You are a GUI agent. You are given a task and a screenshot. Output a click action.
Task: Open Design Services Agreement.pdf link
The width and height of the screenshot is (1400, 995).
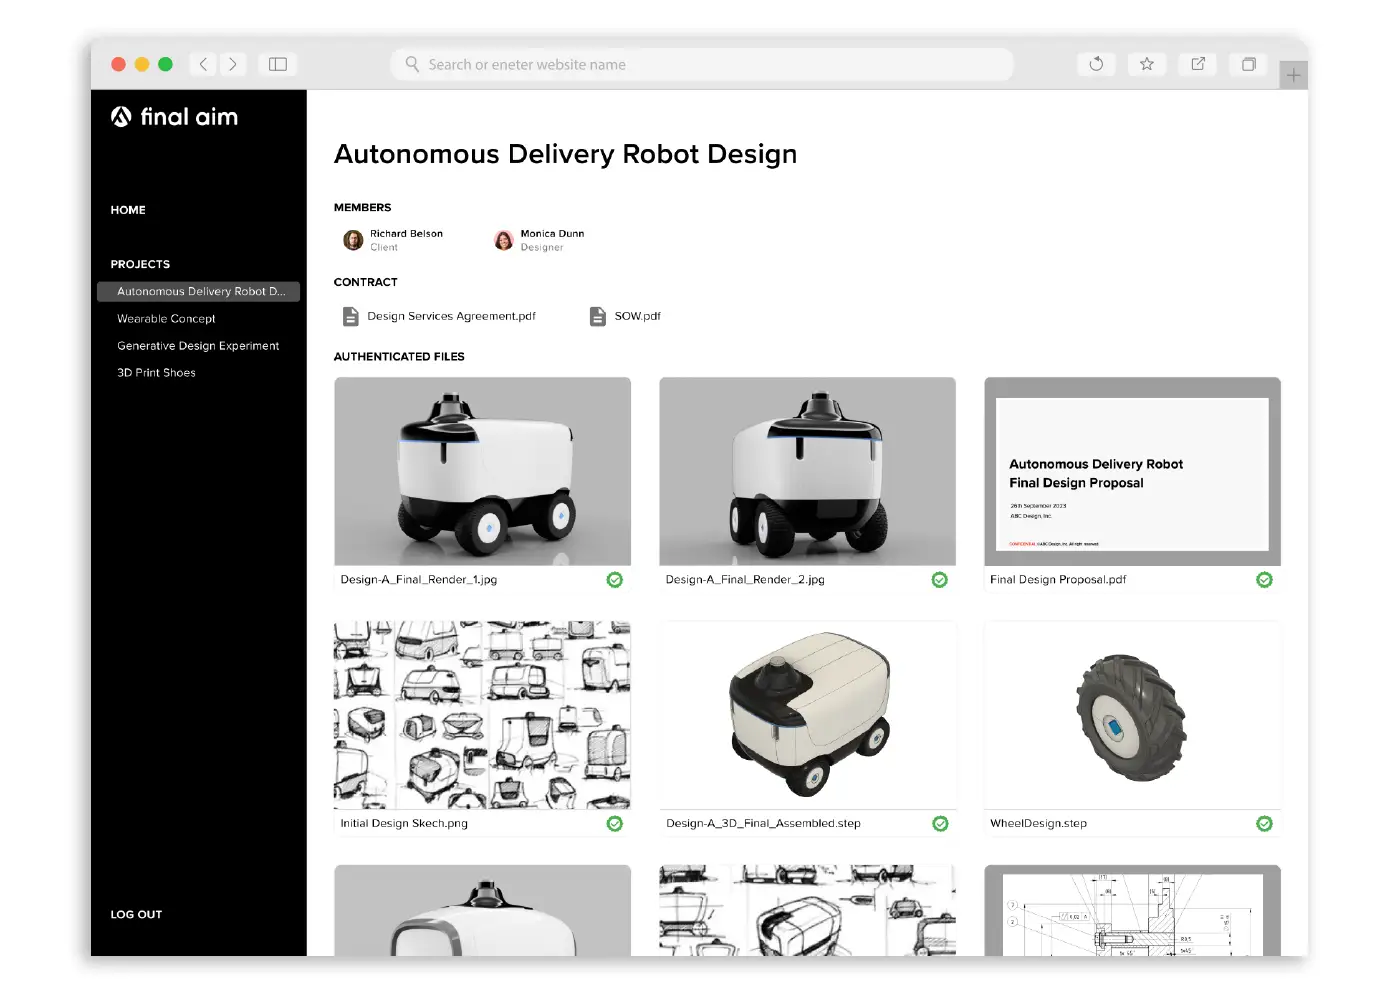[451, 316]
